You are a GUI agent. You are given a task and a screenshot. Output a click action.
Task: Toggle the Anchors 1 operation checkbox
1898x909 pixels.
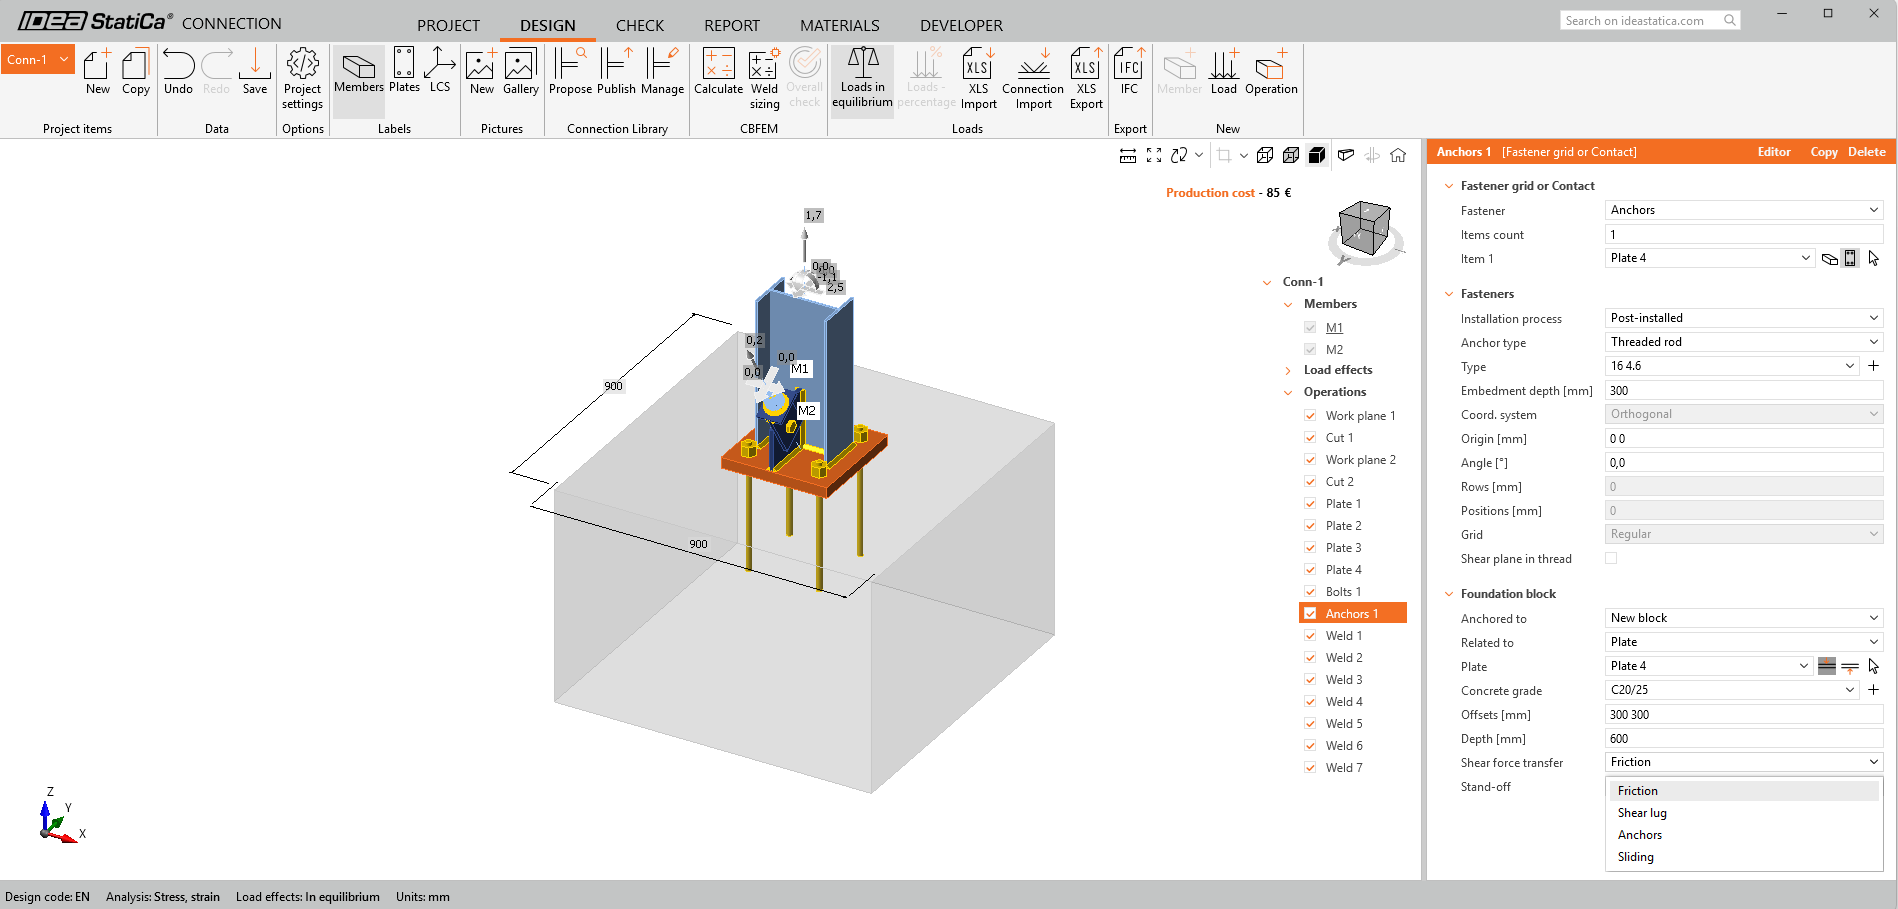tap(1310, 614)
